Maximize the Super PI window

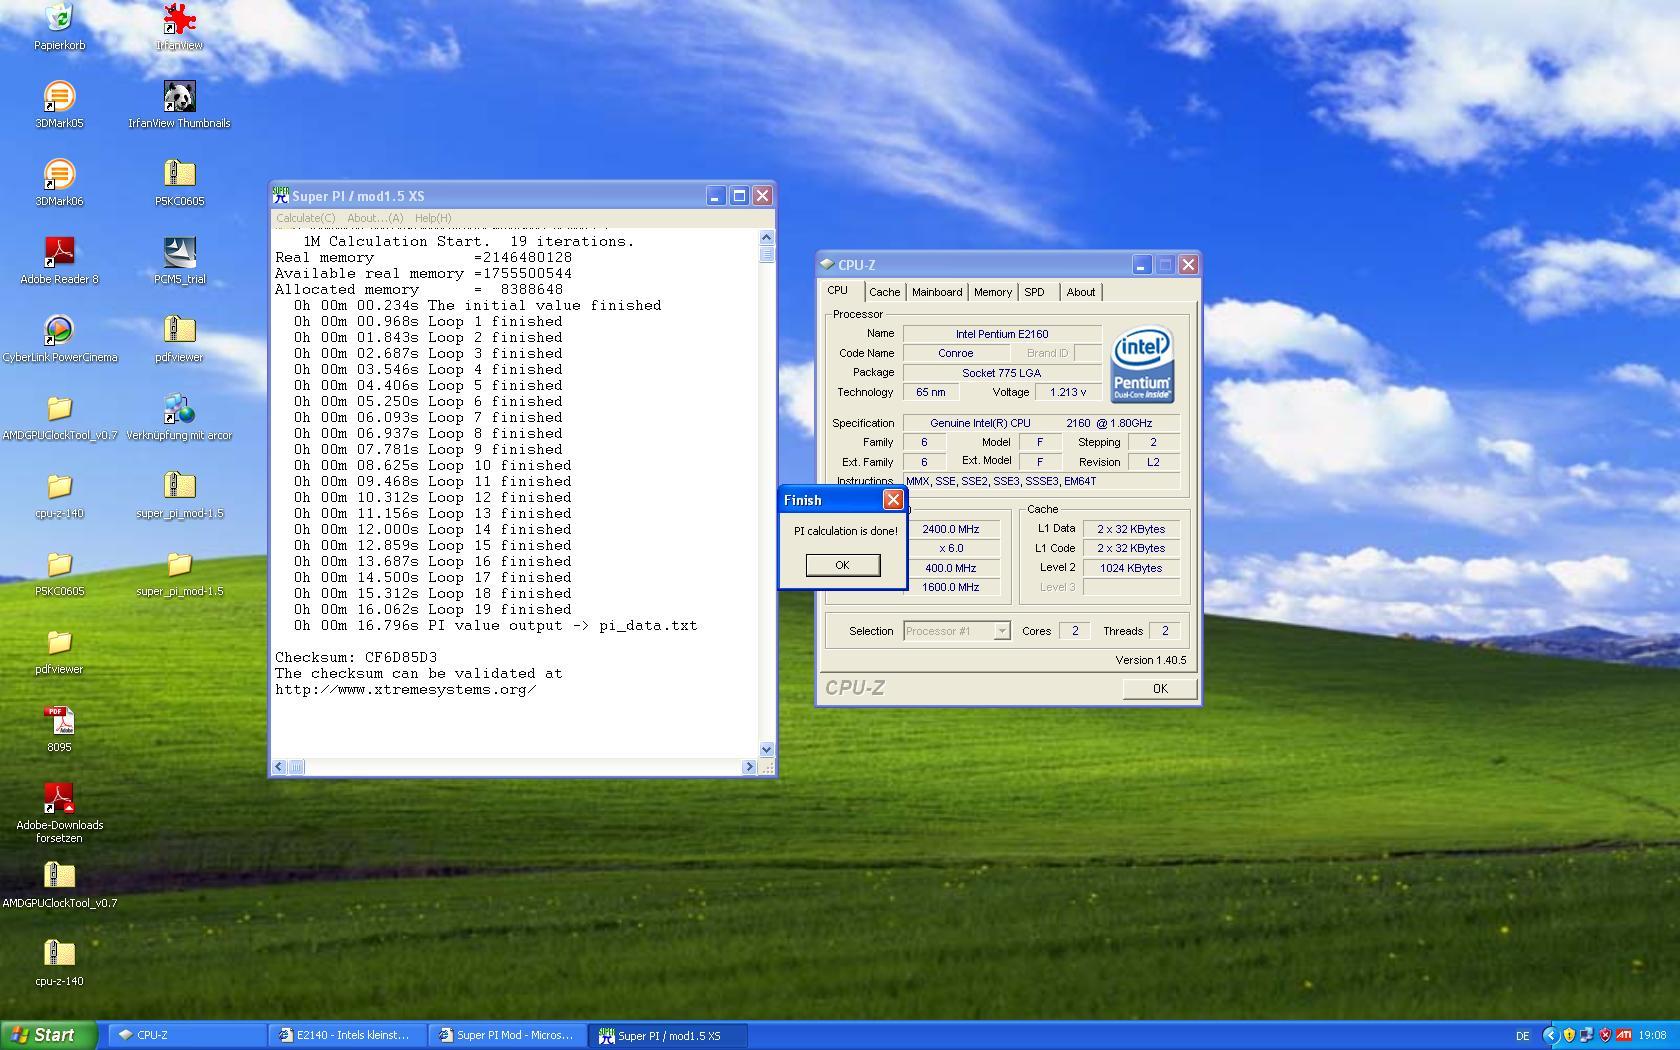coord(739,196)
